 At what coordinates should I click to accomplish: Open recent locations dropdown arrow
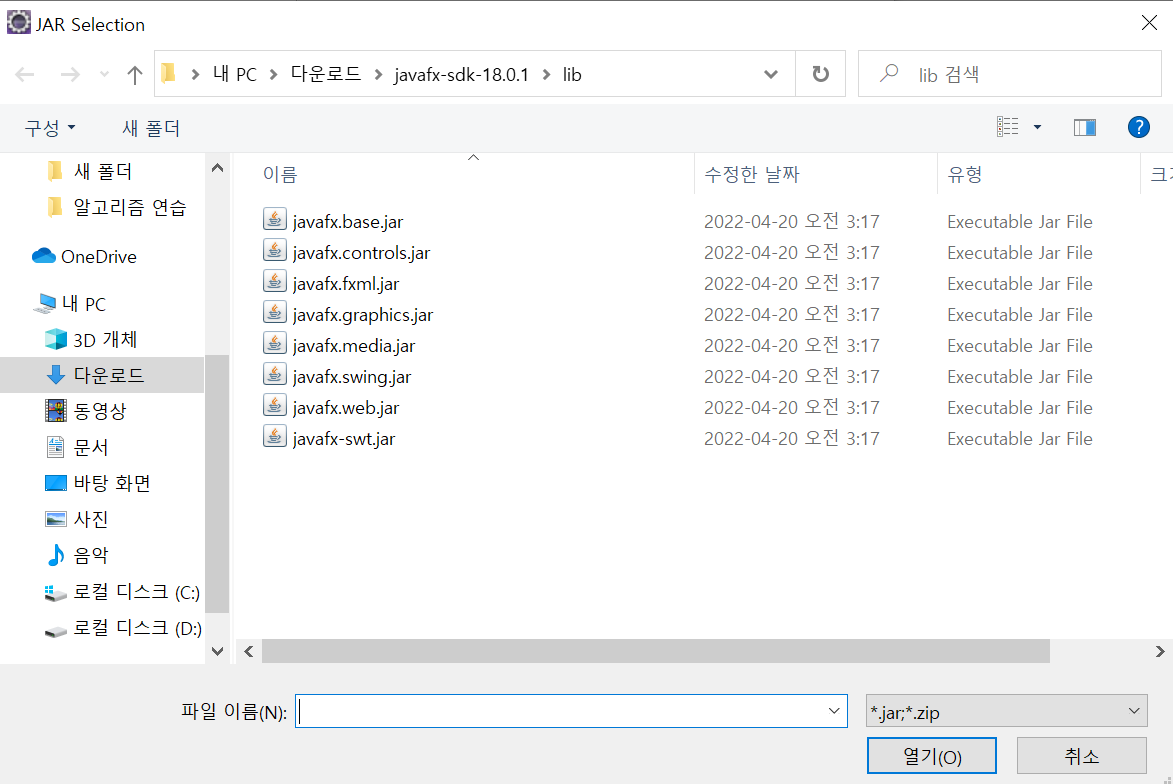pyautogui.click(x=104, y=74)
